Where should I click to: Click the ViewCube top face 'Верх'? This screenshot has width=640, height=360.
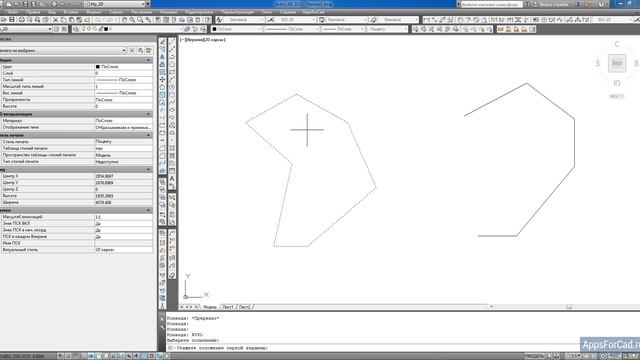point(617,63)
